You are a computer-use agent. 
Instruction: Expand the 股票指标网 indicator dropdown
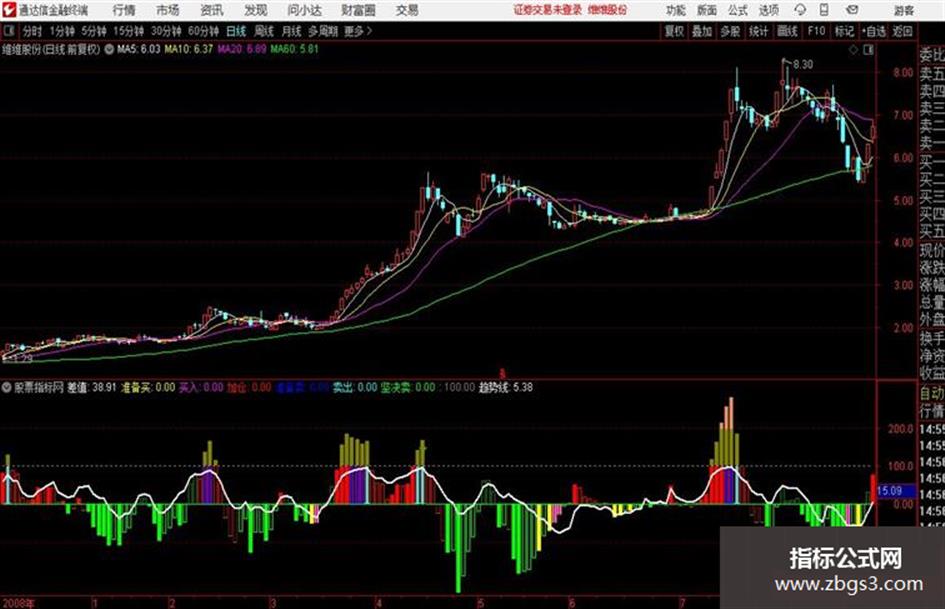6,387
